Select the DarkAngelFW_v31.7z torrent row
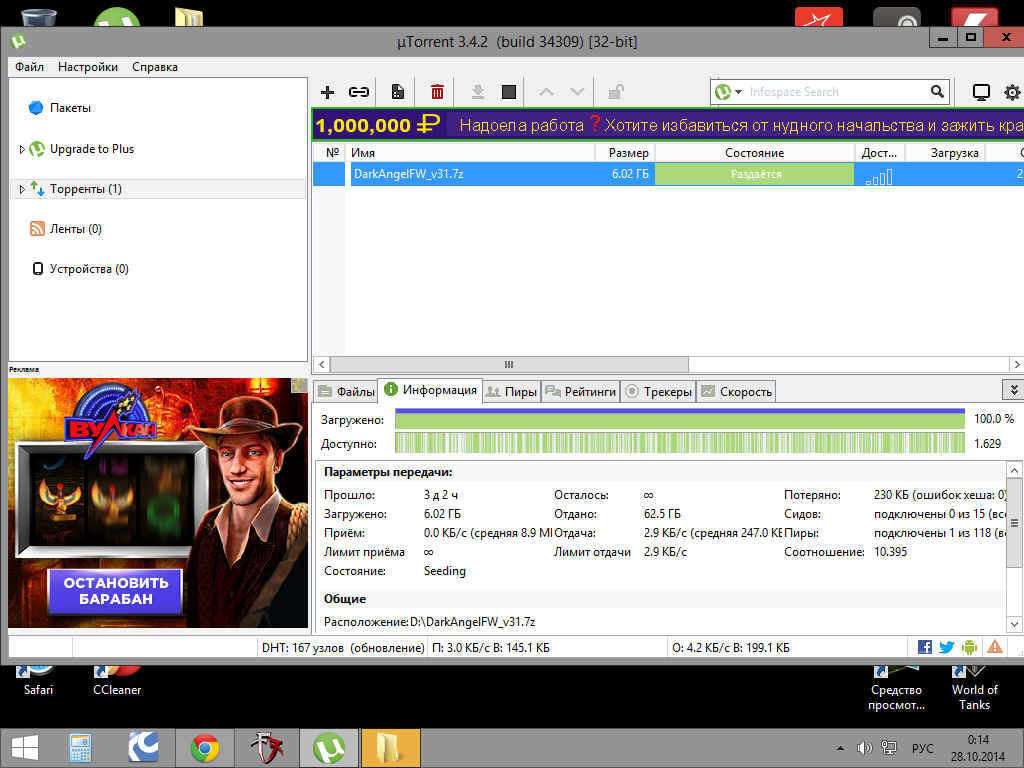 pos(668,174)
